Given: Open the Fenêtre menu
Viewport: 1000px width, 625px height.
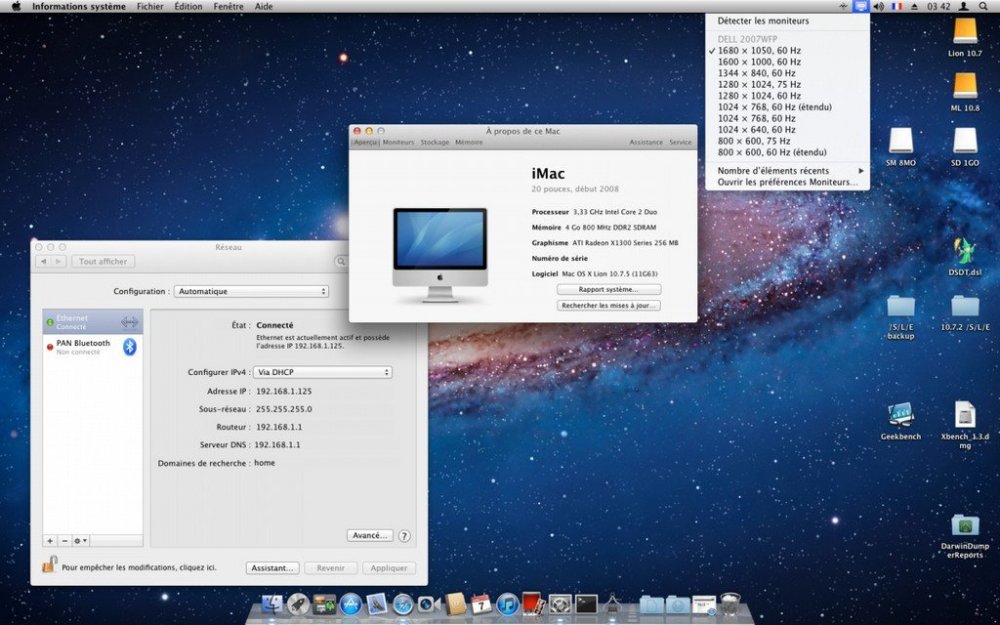Looking at the screenshot, I should 228,6.
